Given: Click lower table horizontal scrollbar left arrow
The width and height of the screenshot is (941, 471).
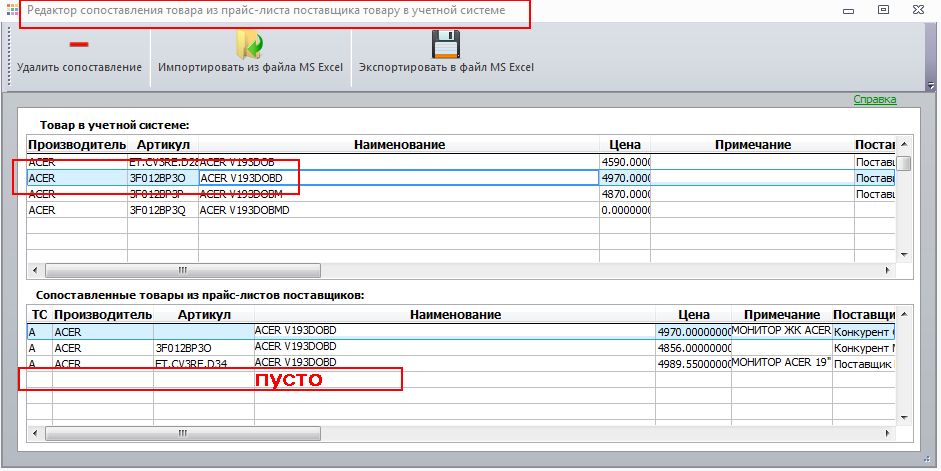Looking at the screenshot, I should [35, 433].
